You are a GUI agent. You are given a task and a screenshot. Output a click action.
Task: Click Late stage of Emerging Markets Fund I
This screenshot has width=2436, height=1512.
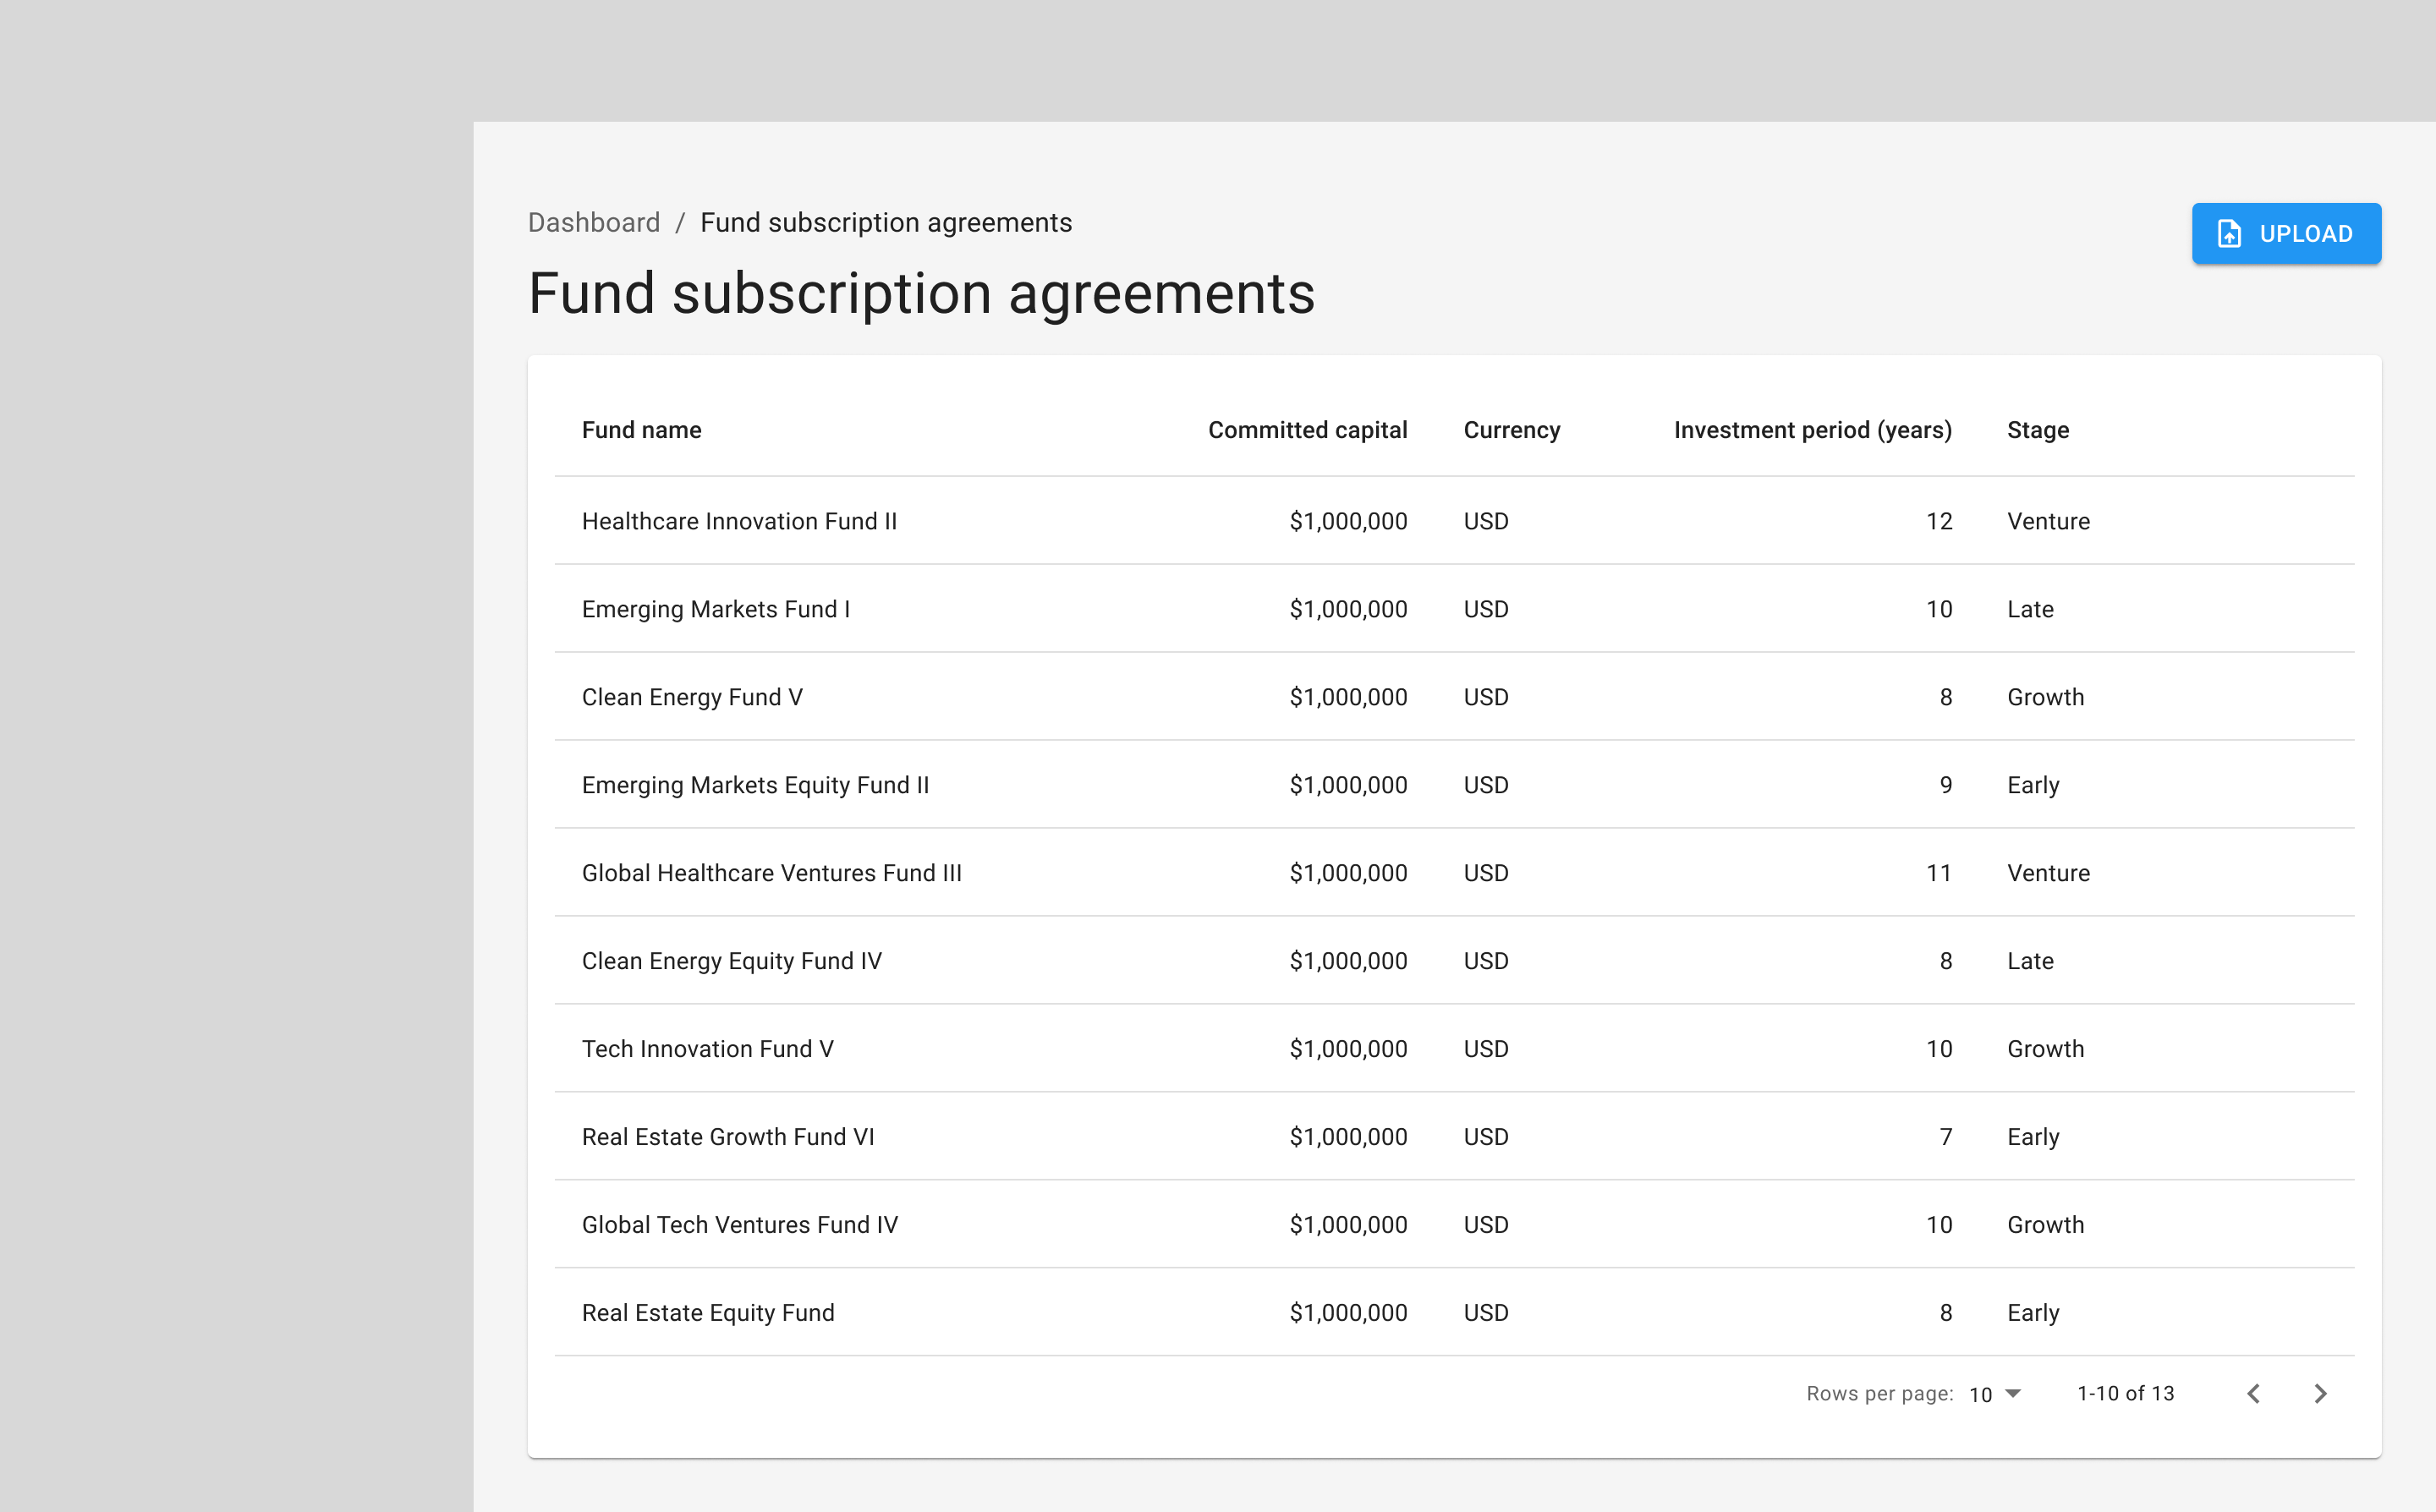point(2030,609)
